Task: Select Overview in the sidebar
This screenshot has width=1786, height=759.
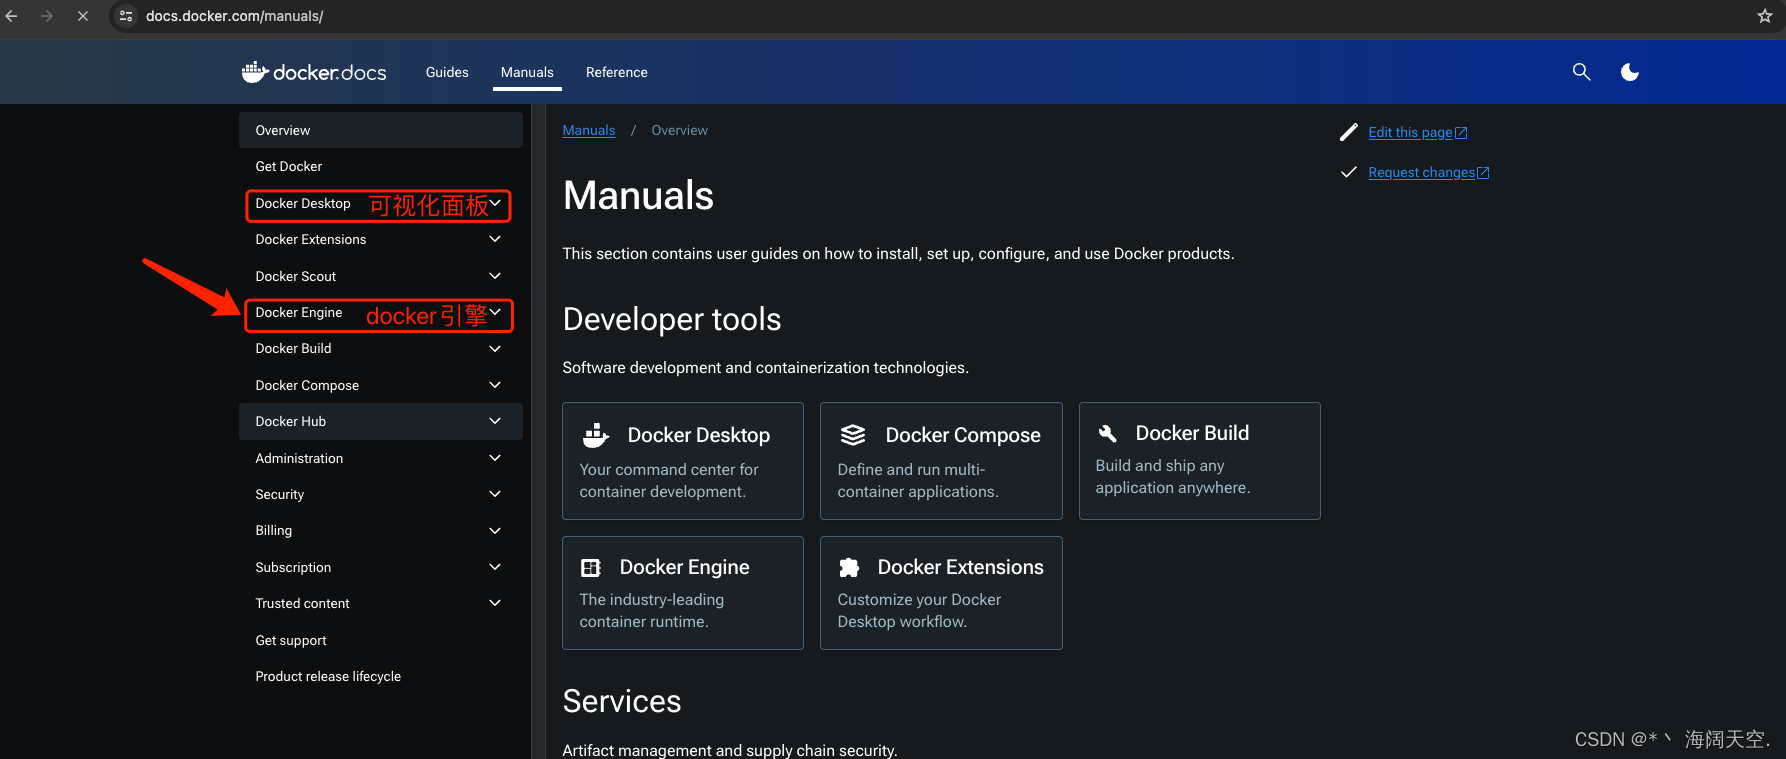Action: [x=381, y=130]
